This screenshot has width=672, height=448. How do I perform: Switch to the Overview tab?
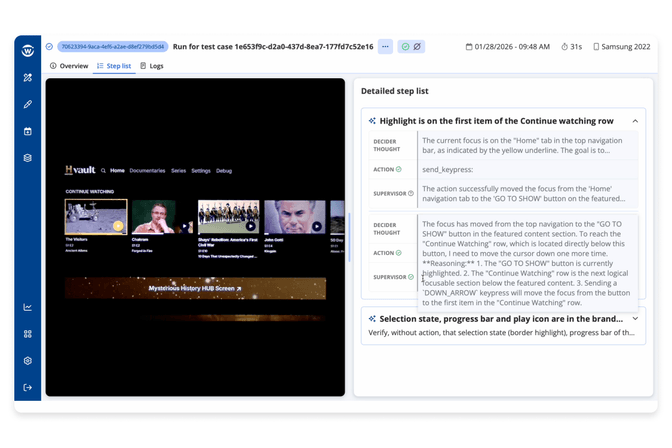(x=69, y=66)
